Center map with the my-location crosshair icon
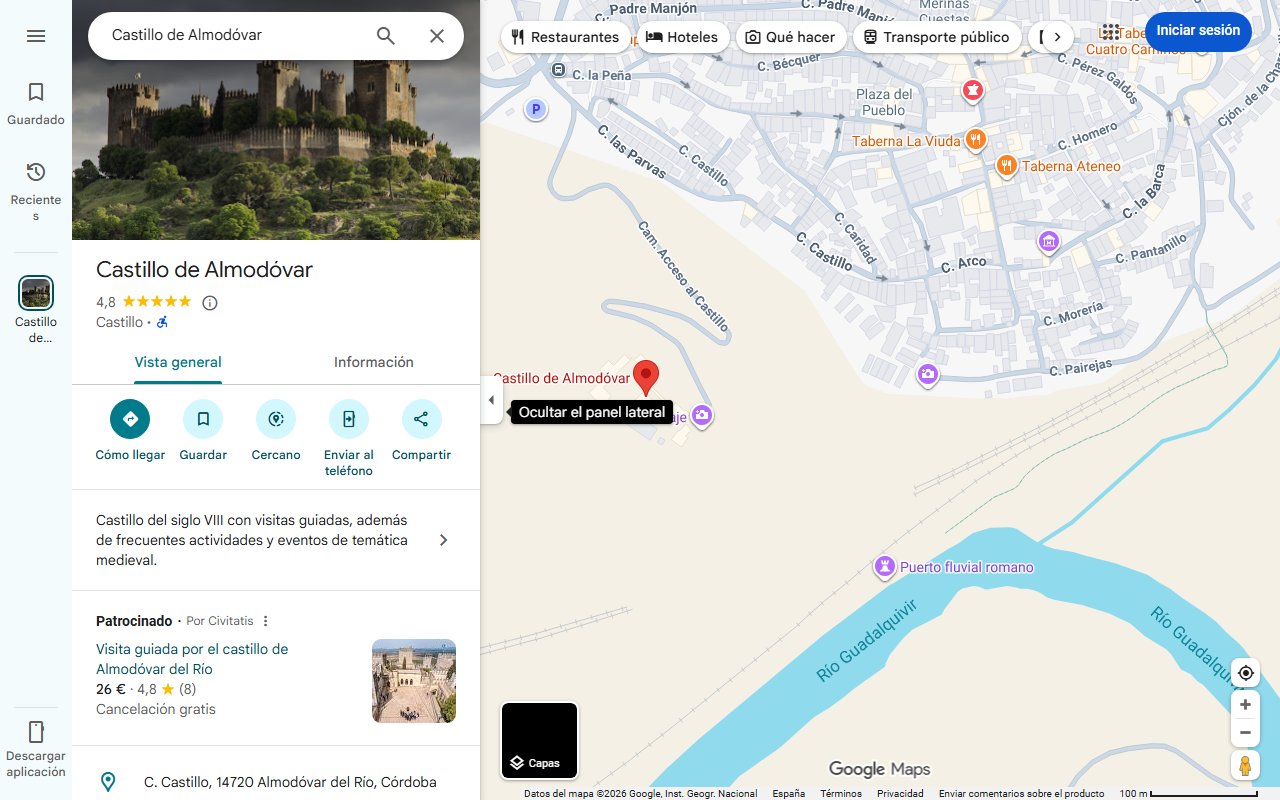Screen dimensions: 1280x800 1245,673
